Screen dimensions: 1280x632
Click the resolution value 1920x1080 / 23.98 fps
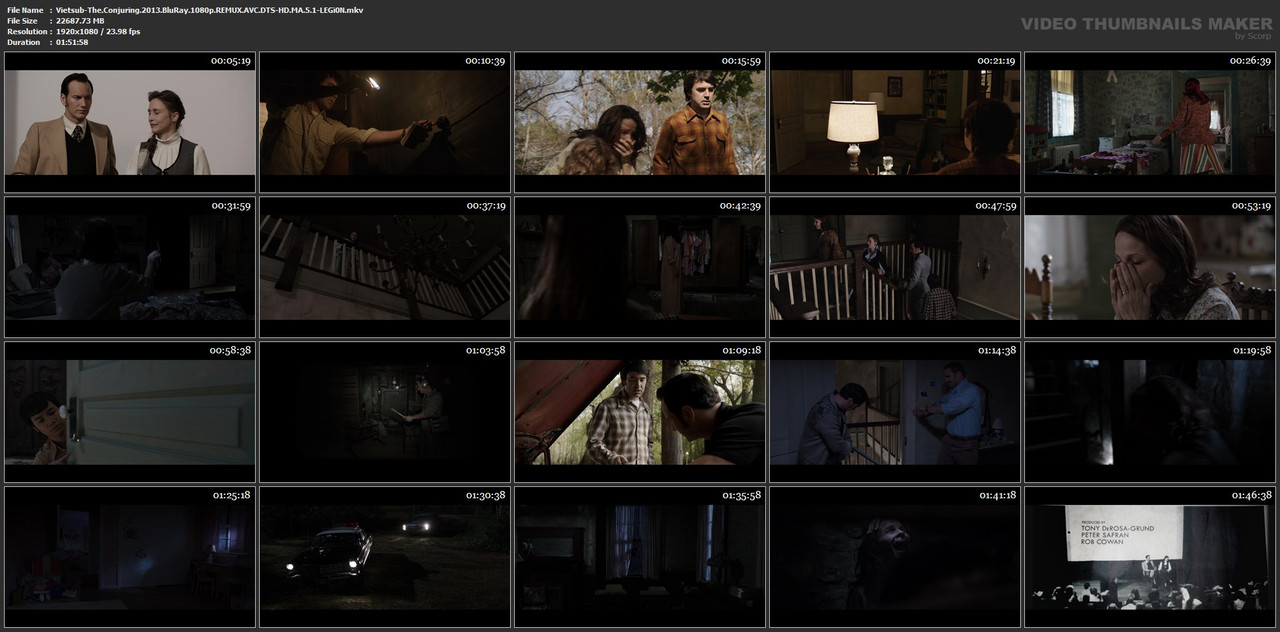pos(98,32)
